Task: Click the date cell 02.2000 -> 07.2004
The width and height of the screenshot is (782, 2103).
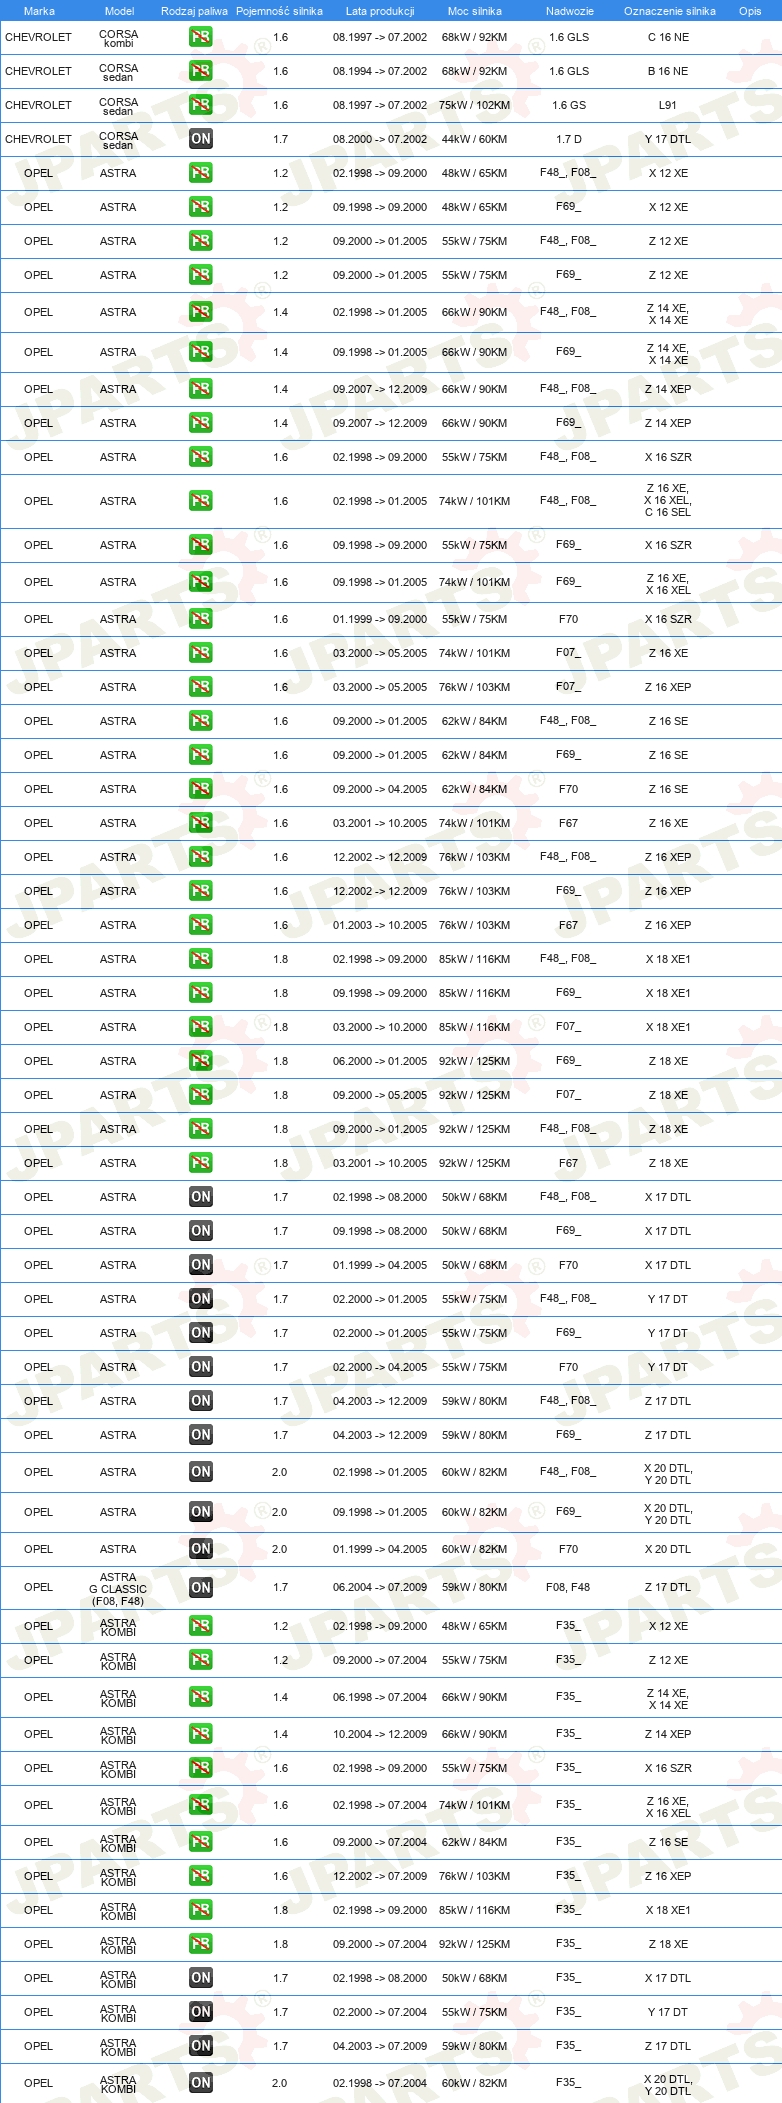Action: pyautogui.click(x=380, y=2012)
